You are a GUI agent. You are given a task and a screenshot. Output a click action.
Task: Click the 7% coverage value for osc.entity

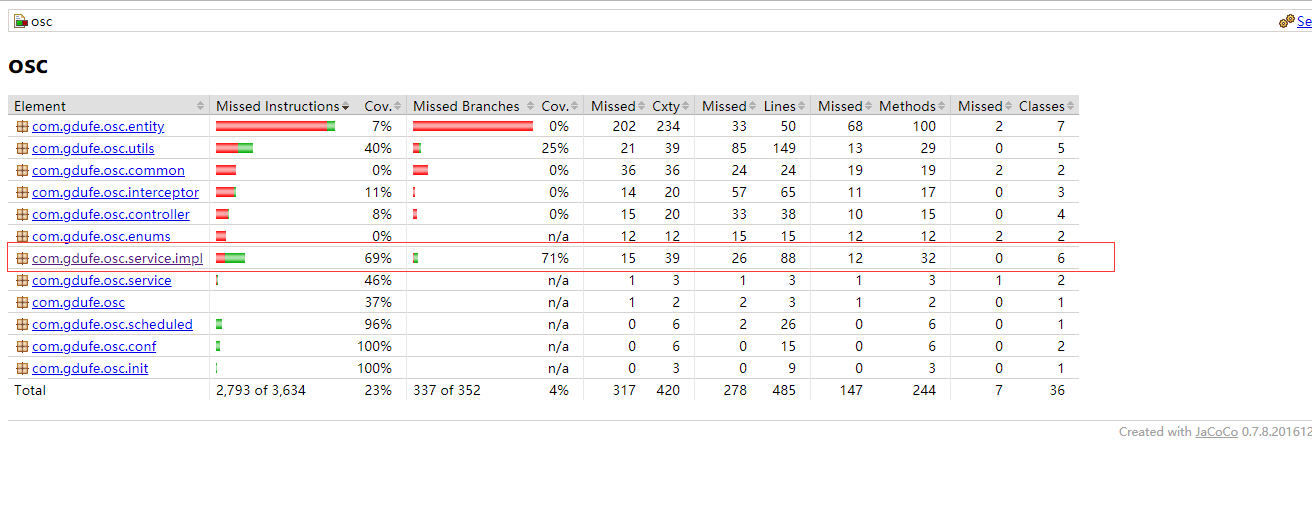tap(381, 127)
